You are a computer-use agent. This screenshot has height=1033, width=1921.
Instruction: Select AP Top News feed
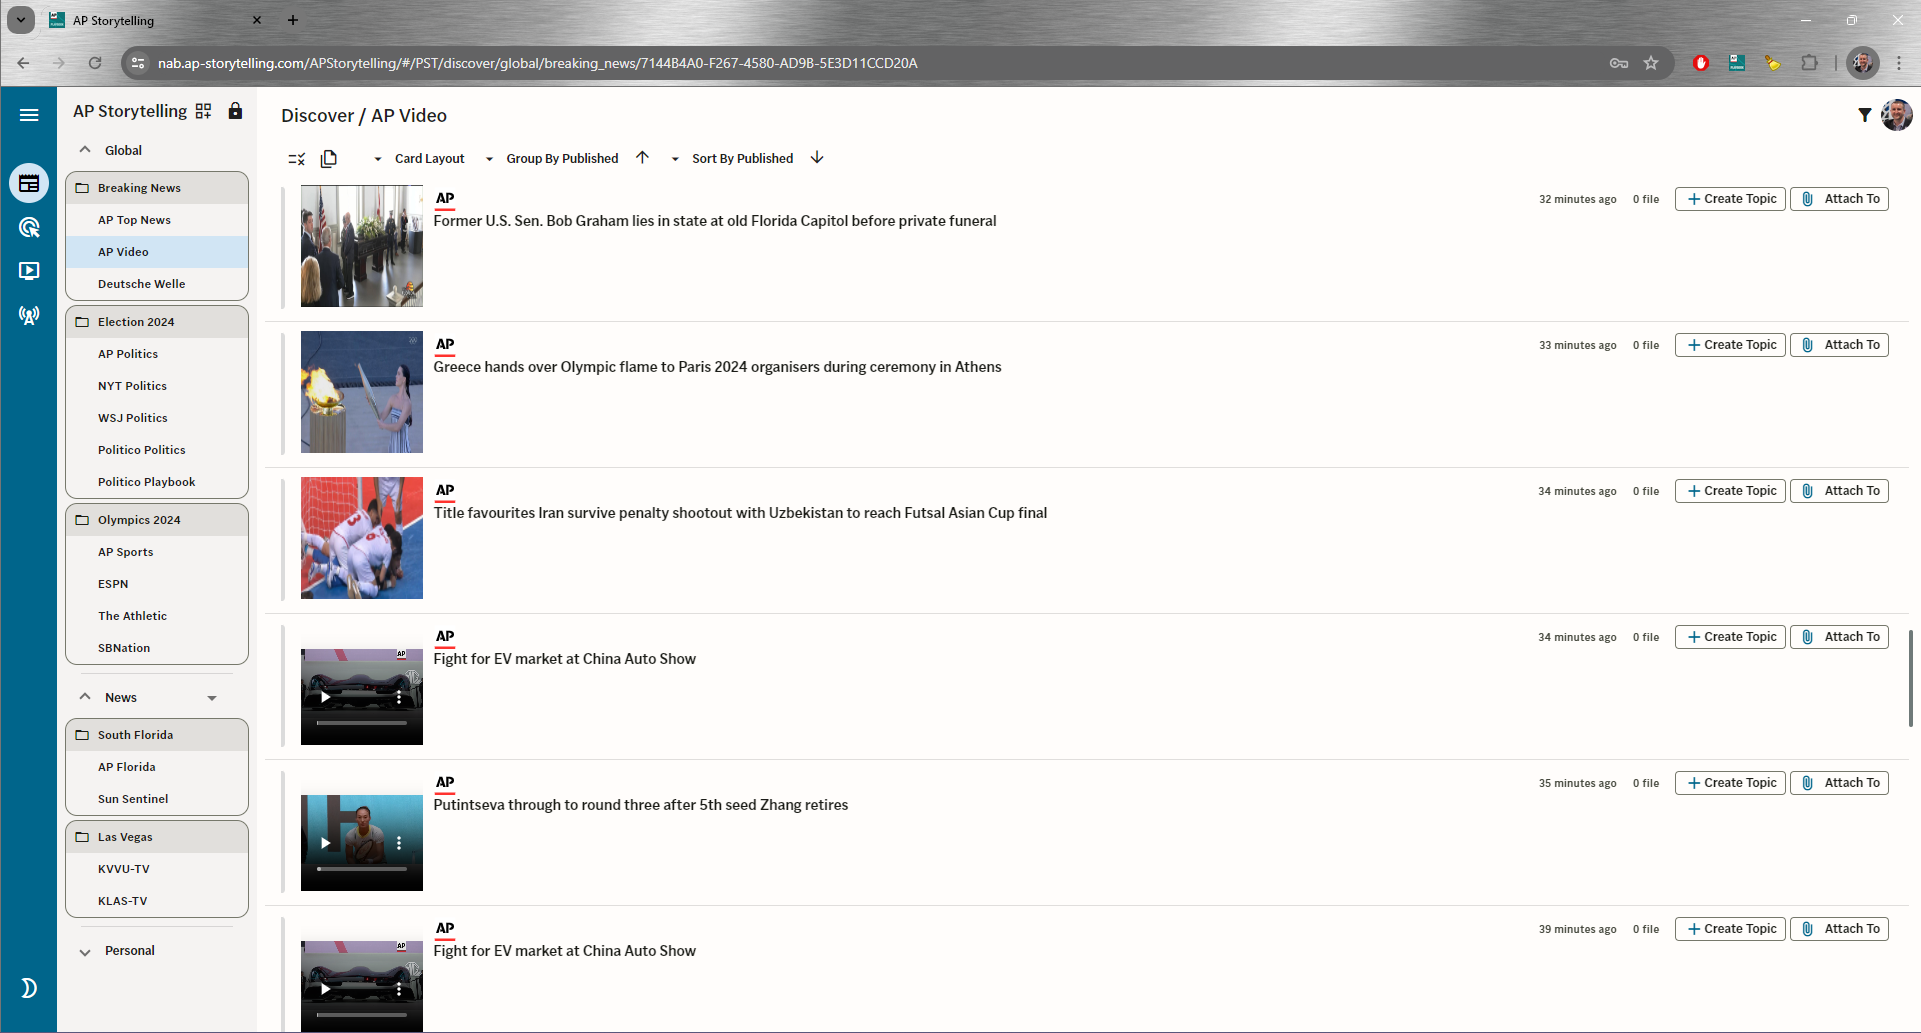coord(134,220)
